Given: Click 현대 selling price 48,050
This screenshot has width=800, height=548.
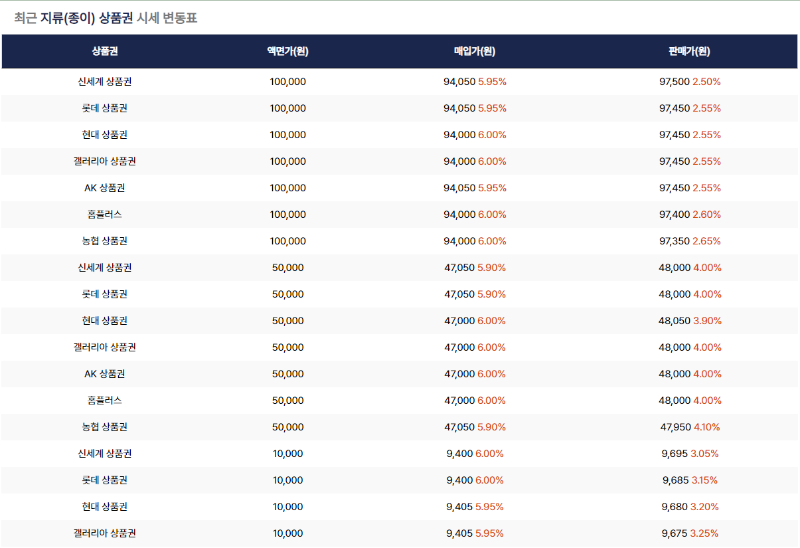Looking at the screenshot, I should (x=674, y=320).
